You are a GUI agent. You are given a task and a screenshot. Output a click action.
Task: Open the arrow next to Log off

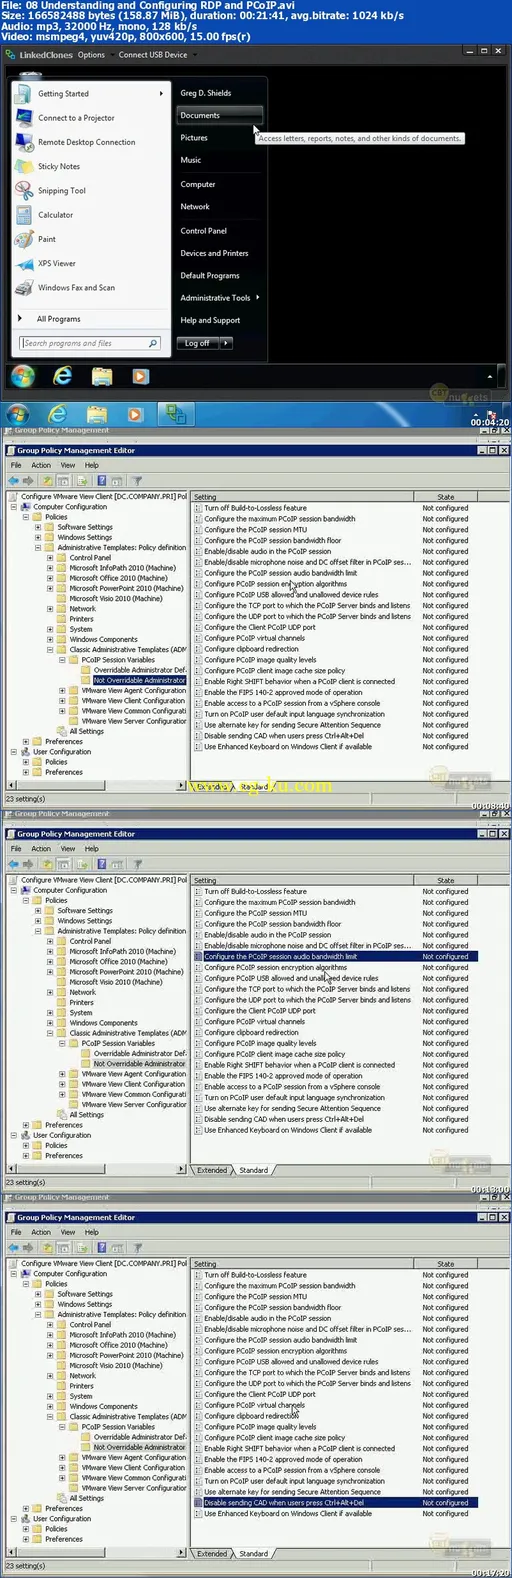point(226,343)
